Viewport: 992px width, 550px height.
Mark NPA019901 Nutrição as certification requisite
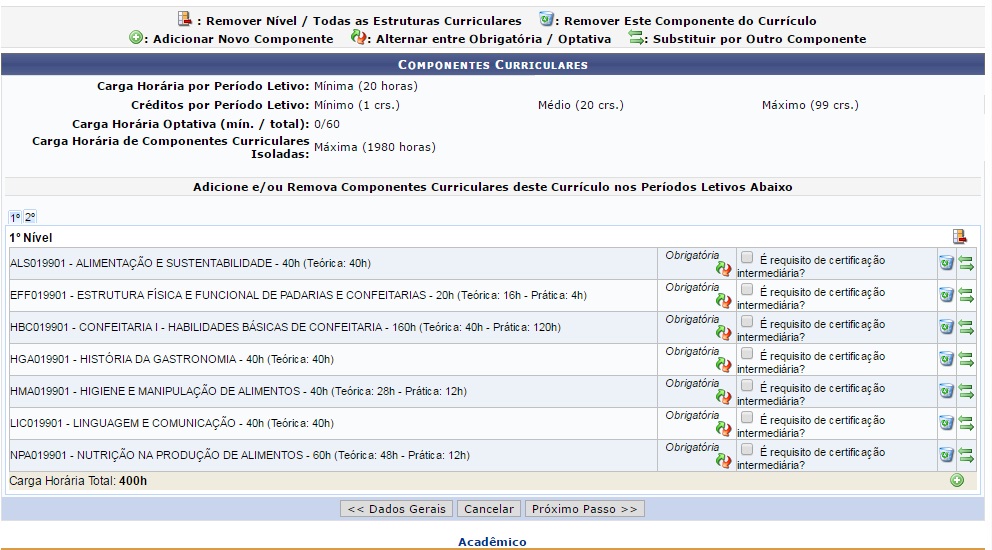tap(748, 450)
